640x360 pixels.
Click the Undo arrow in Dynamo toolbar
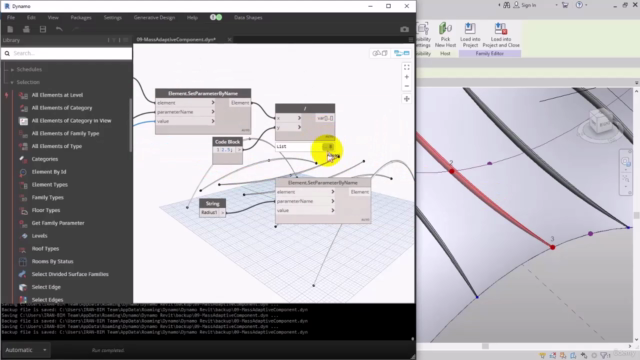pos(59,29)
